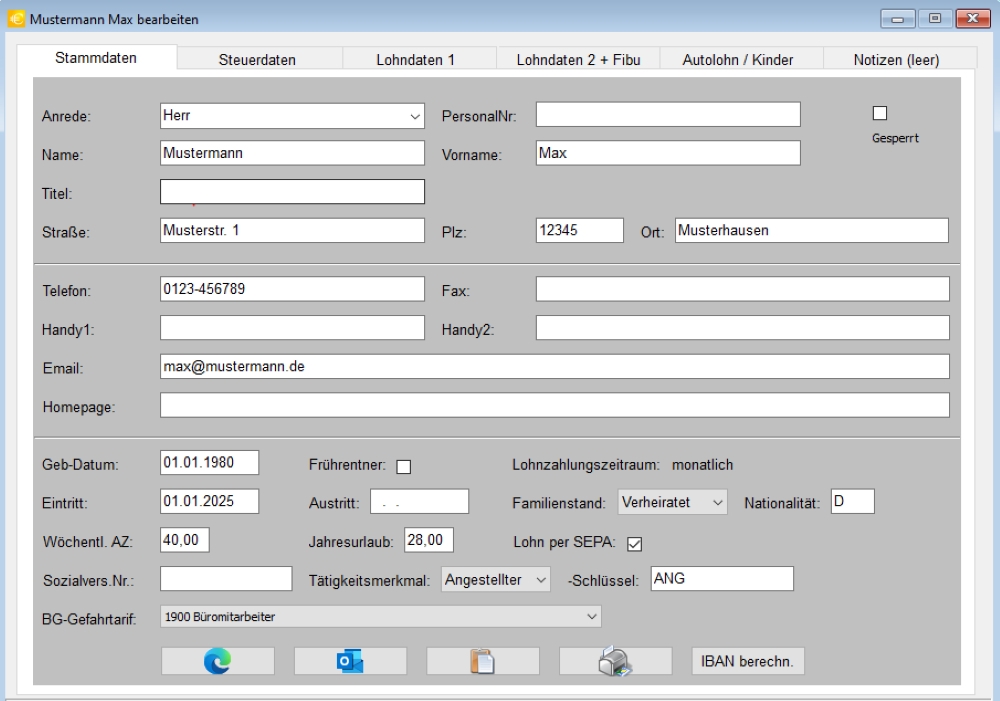The image size is (1000, 701).
Task: Open the BG-Gefahrtarif dropdown
Action: (x=380, y=617)
